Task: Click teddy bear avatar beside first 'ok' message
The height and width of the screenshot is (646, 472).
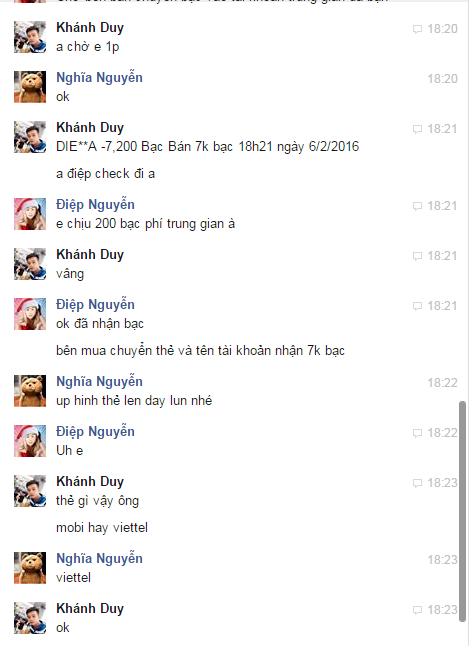Action: coord(30,87)
